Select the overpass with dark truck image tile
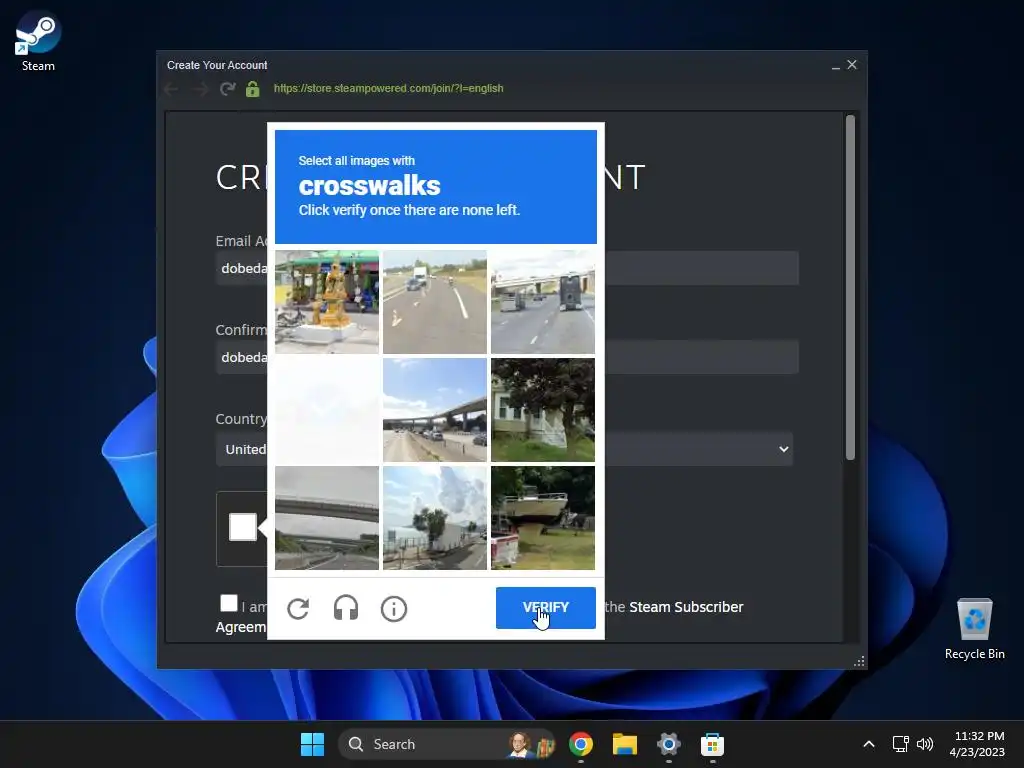The image size is (1024, 768). [x=543, y=302]
